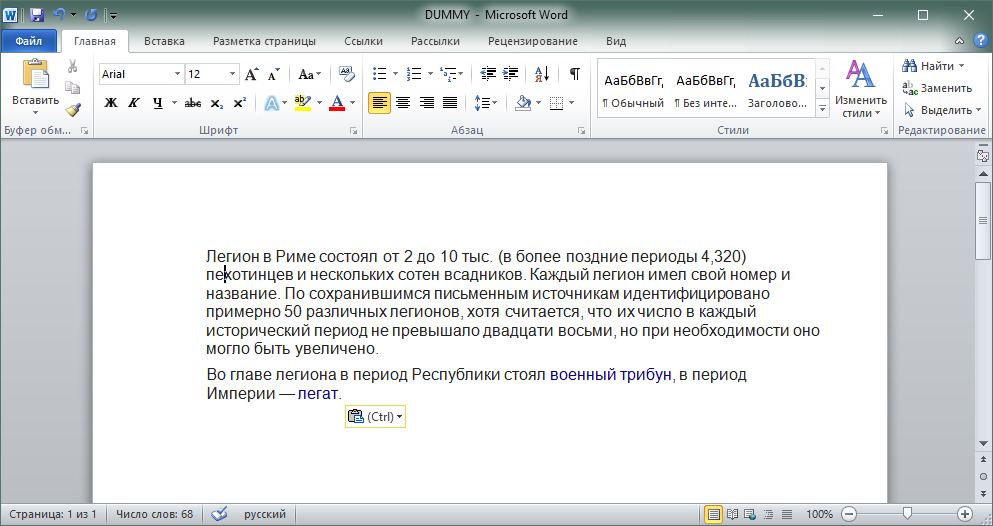Switch to the Вставка tab
The image size is (993, 526).
click(x=164, y=41)
